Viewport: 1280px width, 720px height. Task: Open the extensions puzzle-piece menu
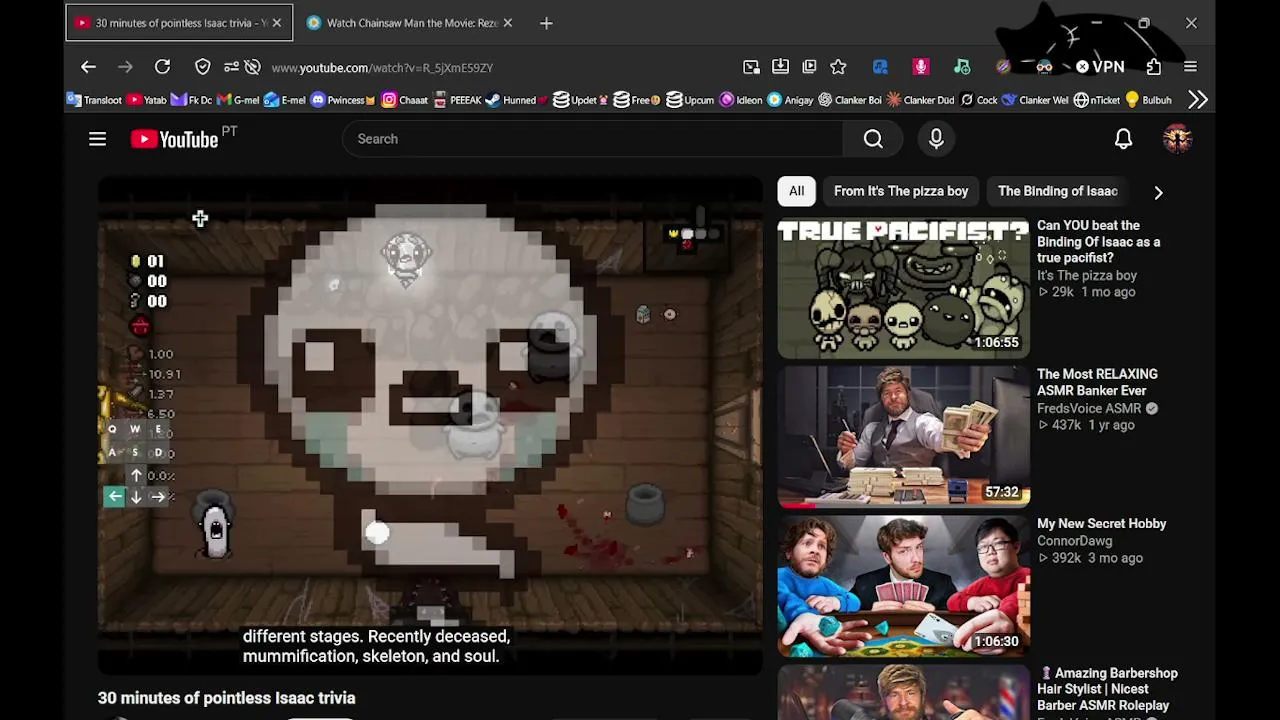coord(1154,67)
